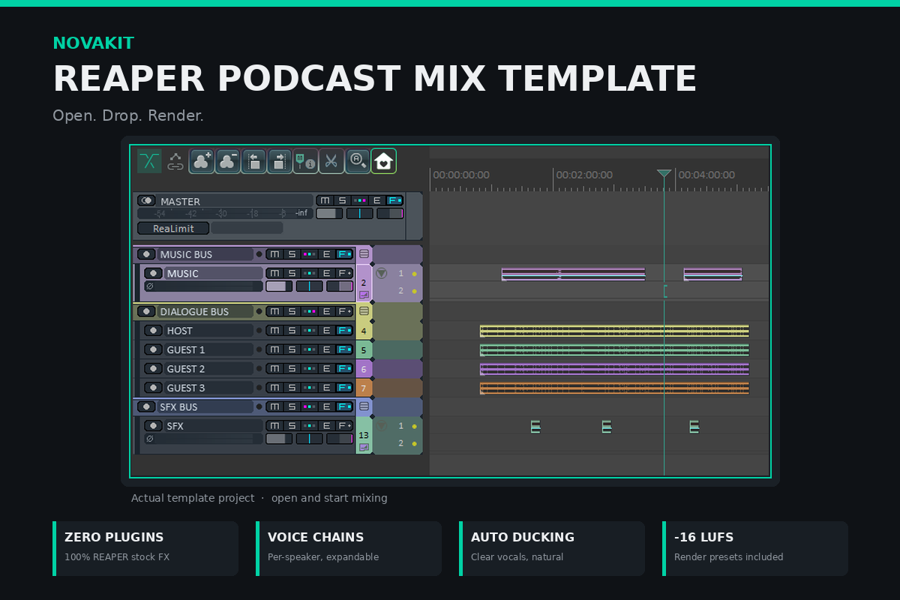Click the home heart toolbar icon
Viewport: 900px width, 600px height.
click(x=383, y=161)
